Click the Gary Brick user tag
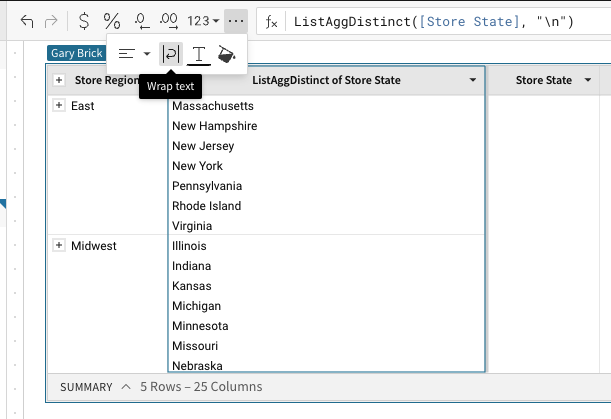Image resolution: width=611 pixels, height=419 pixels. [77, 53]
